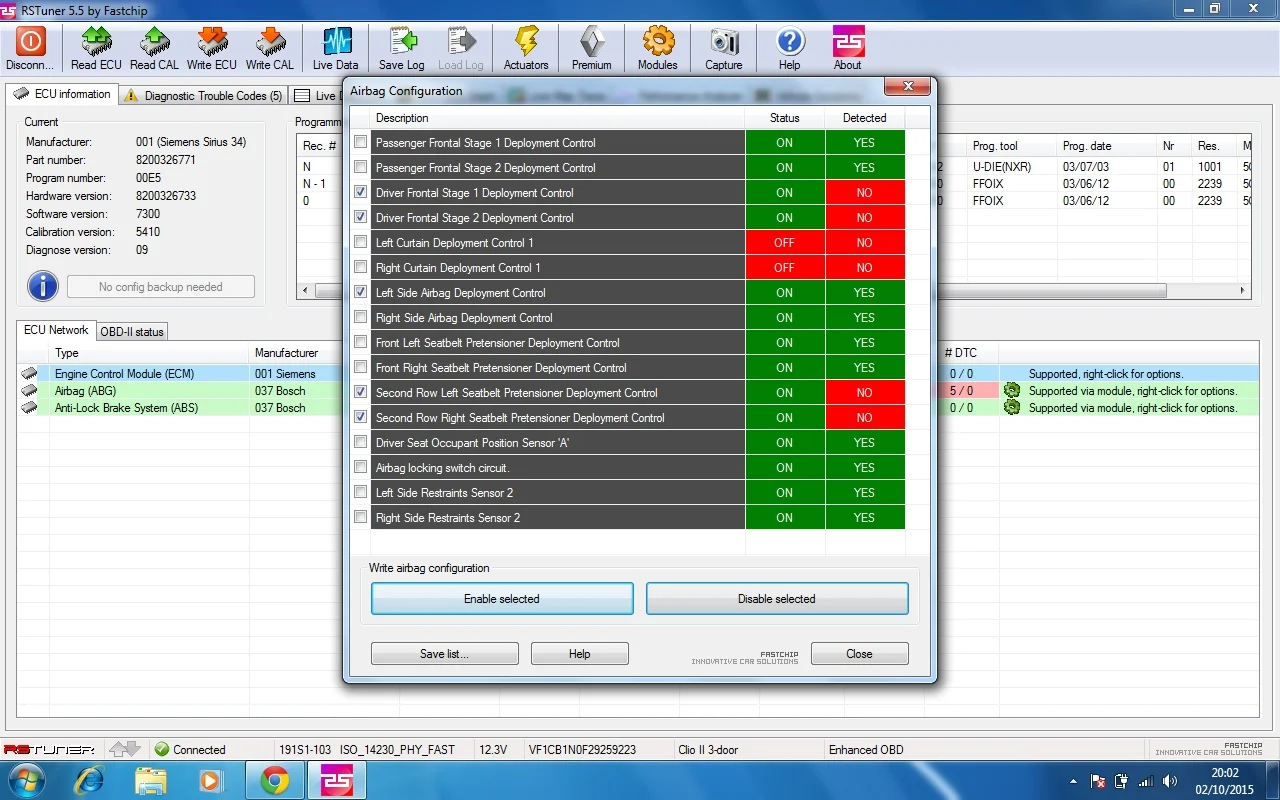
Task: Check Passenger Frontal Stage 1 Deployment Control
Action: [360, 142]
